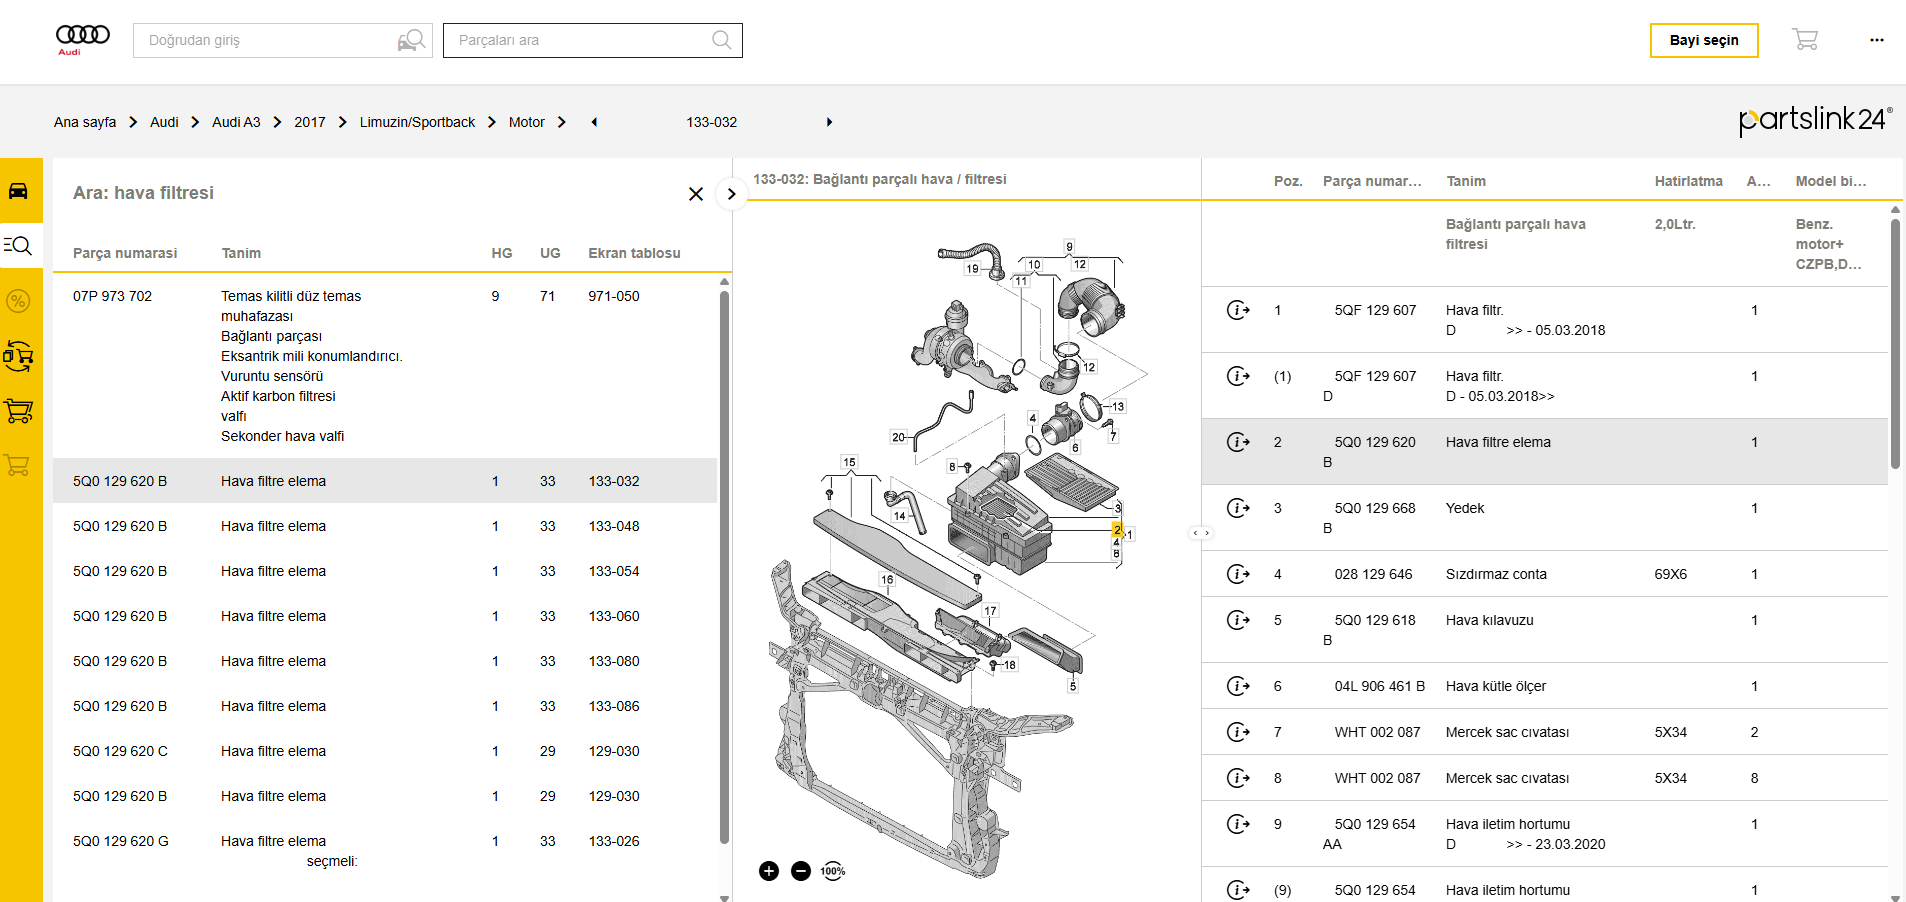This screenshot has height=902, width=1906.
Task: Go to next illustration after 133-032
Action: coord(829,122)
